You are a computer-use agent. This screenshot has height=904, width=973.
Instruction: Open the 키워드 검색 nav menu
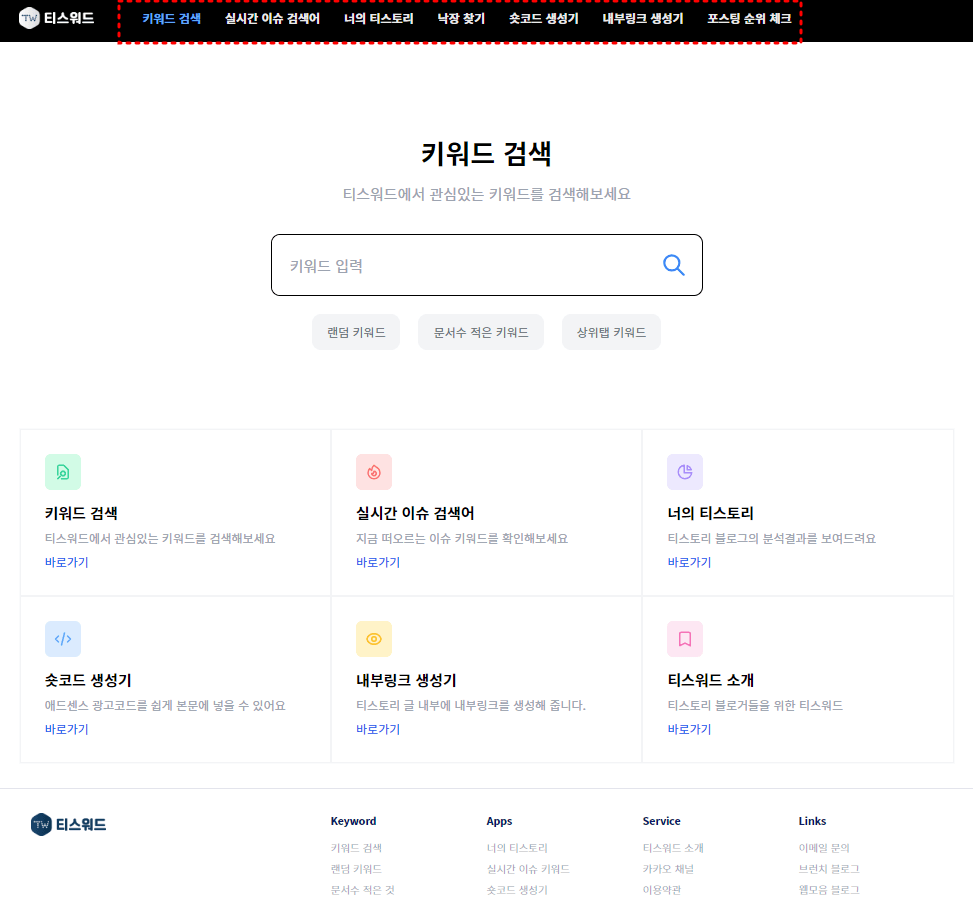[171, 19]
